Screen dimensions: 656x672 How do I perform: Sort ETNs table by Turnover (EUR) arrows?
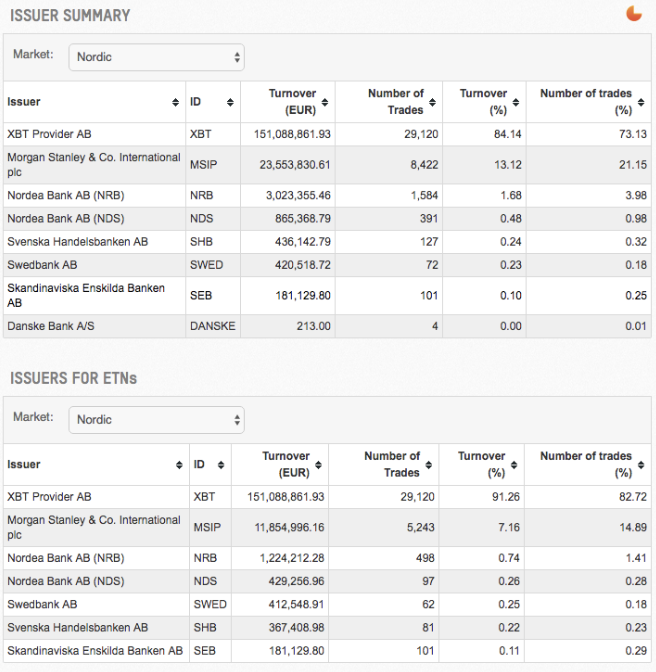point(319,465)
